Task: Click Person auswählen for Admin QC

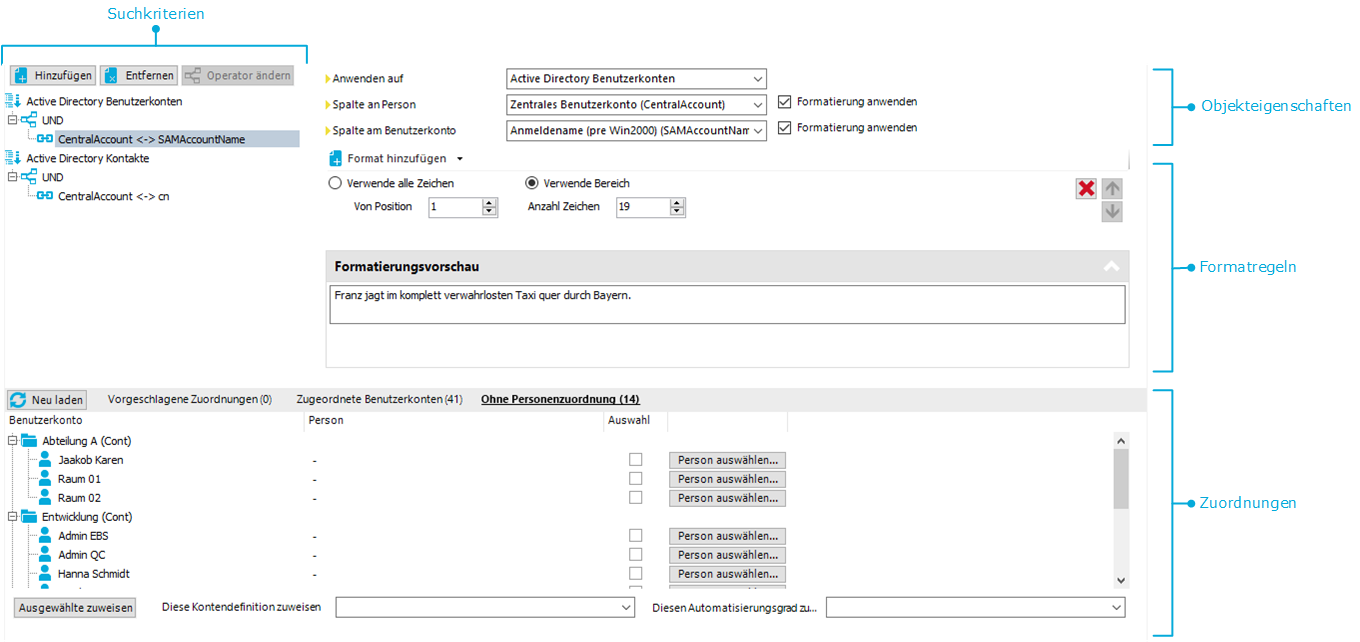Action: click(x=727, y=555)
